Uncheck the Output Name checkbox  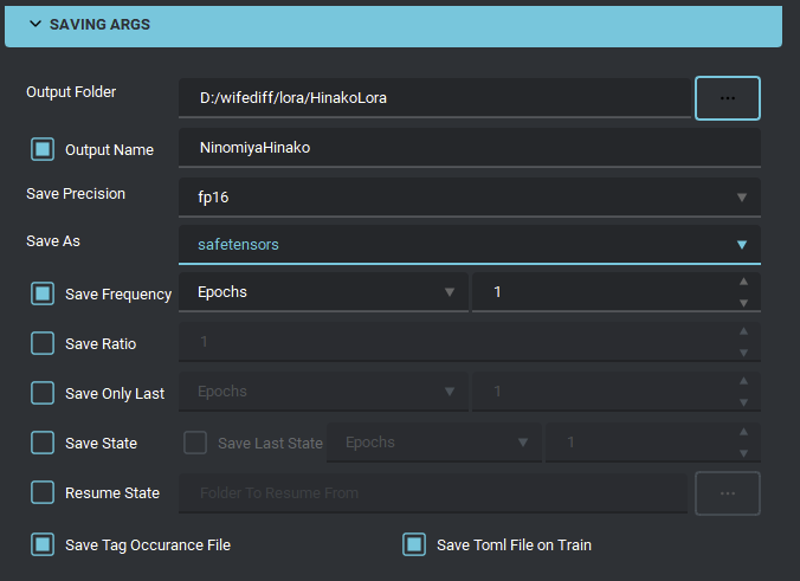tap(42, 149)
